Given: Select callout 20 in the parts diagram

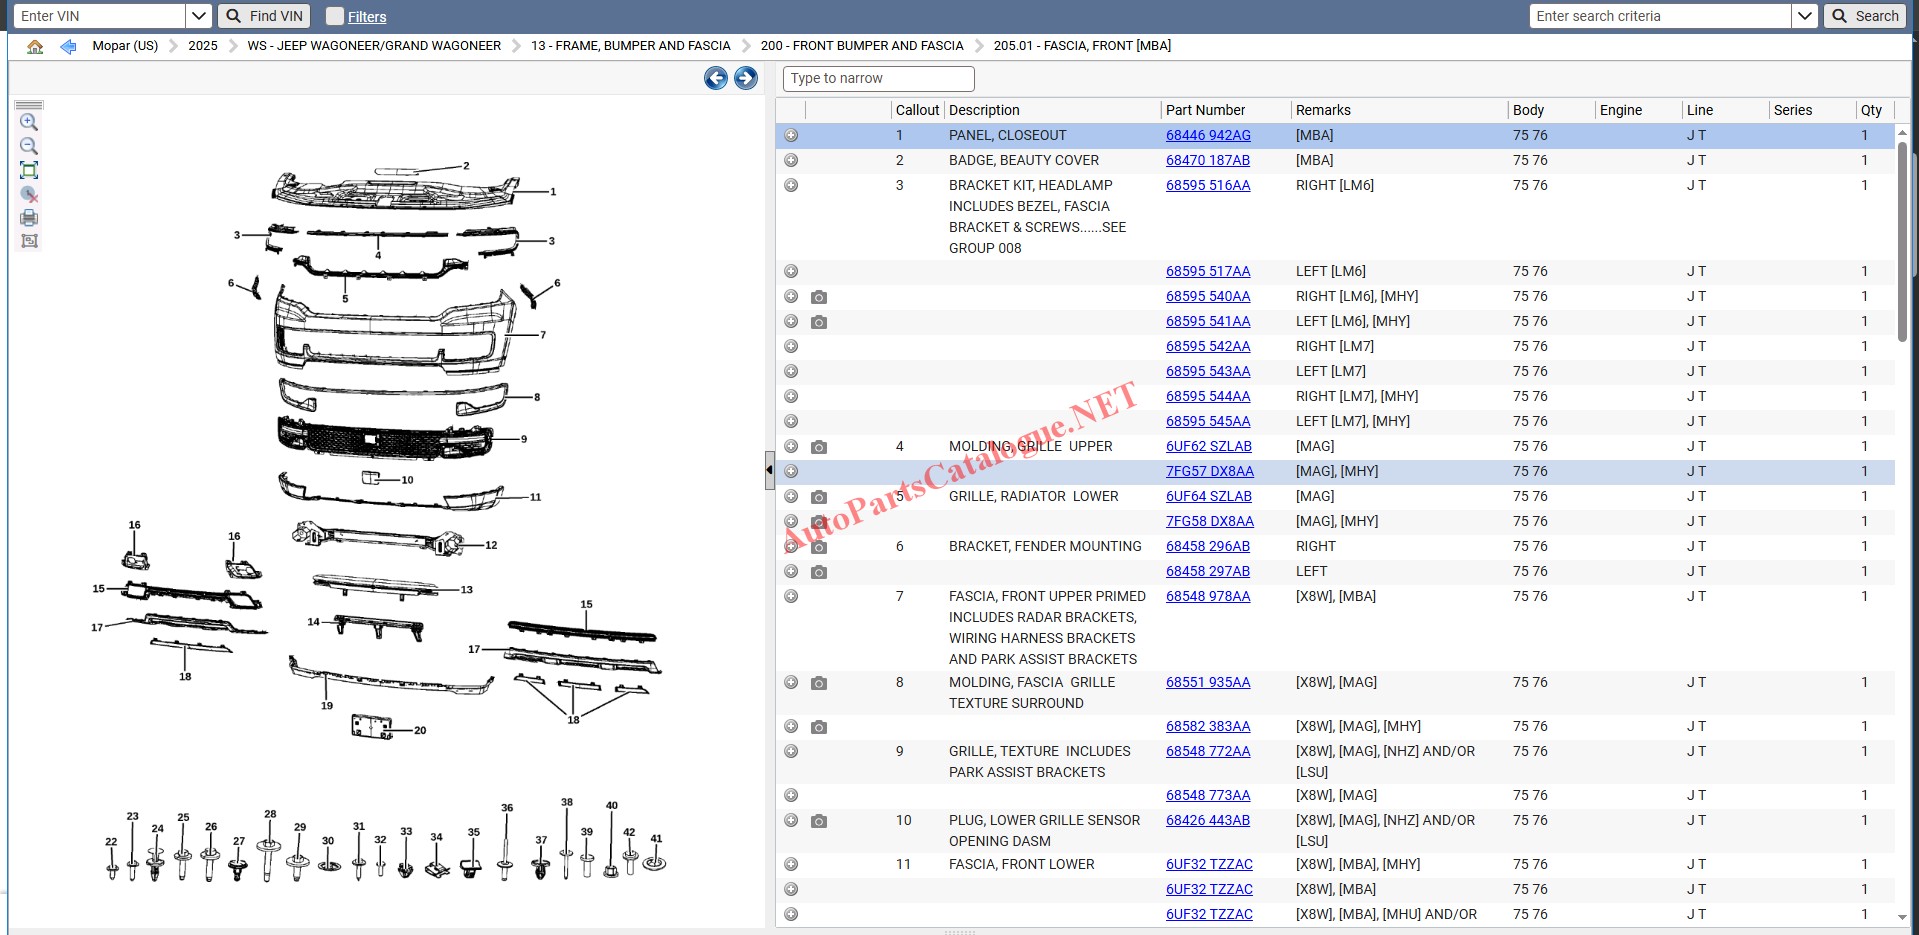Looking at the screenshot, I should coord(420,731).
